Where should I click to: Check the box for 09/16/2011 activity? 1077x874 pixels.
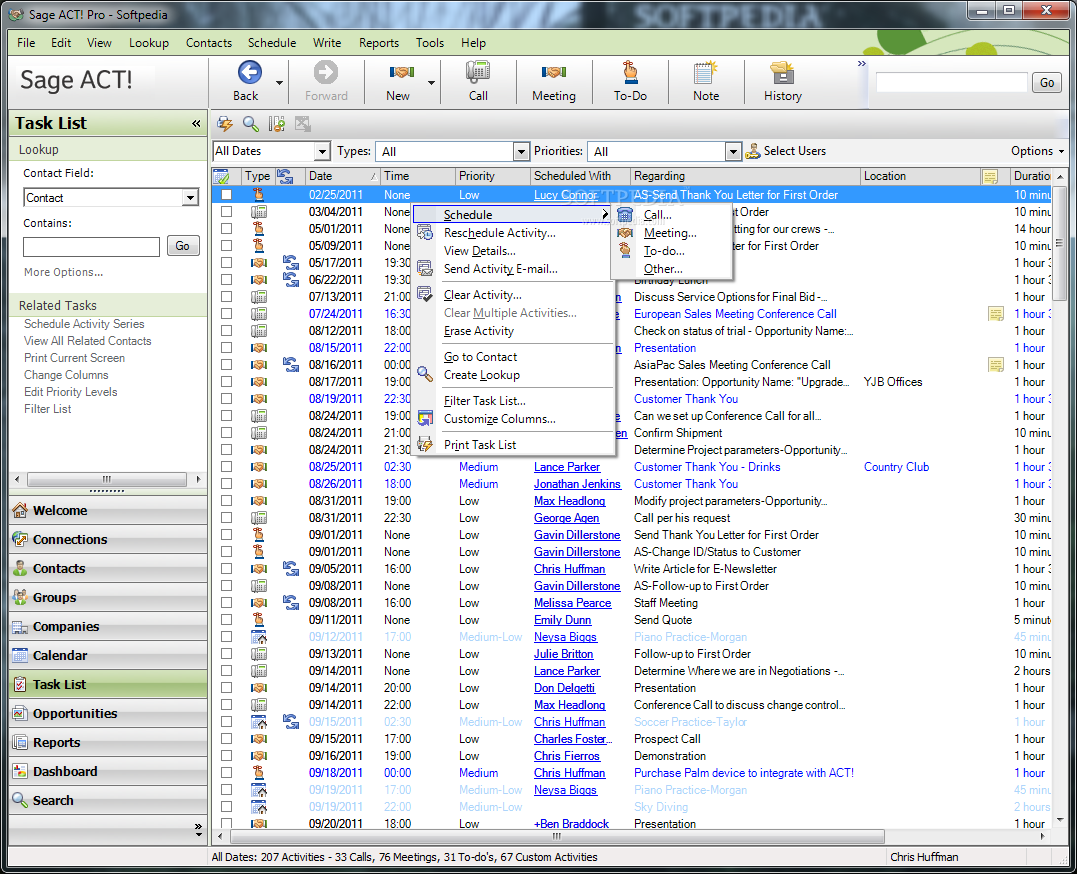tap(226, 756)
